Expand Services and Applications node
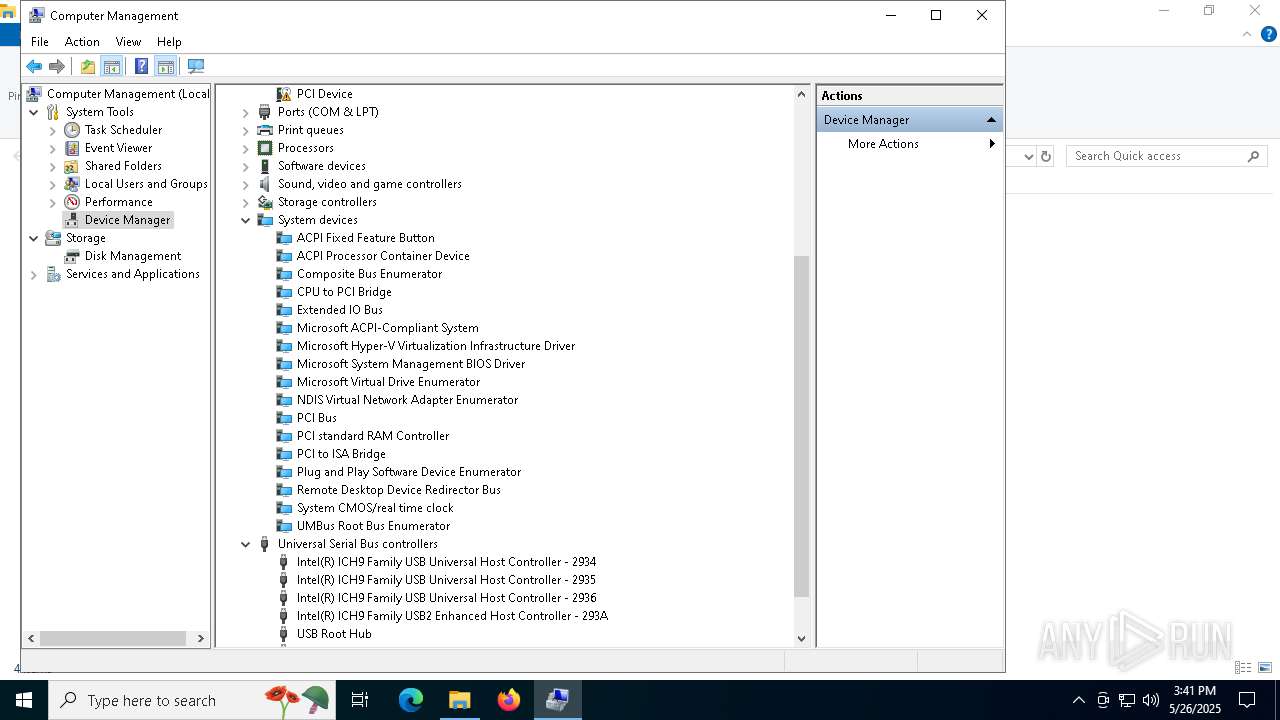The width and height of the screenshot is (1280, 720). [34, 274]
